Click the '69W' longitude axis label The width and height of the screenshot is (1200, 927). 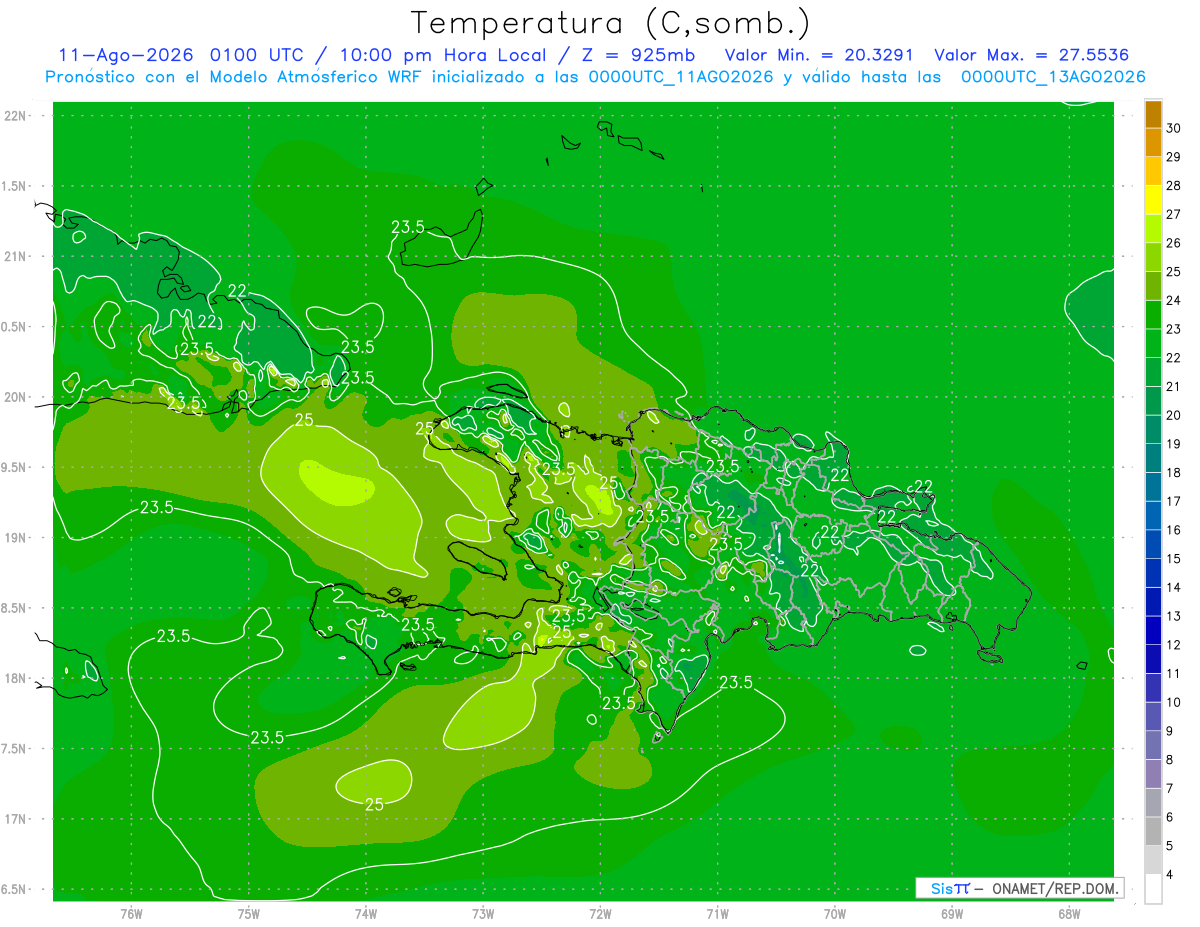[x=951, y=914]
